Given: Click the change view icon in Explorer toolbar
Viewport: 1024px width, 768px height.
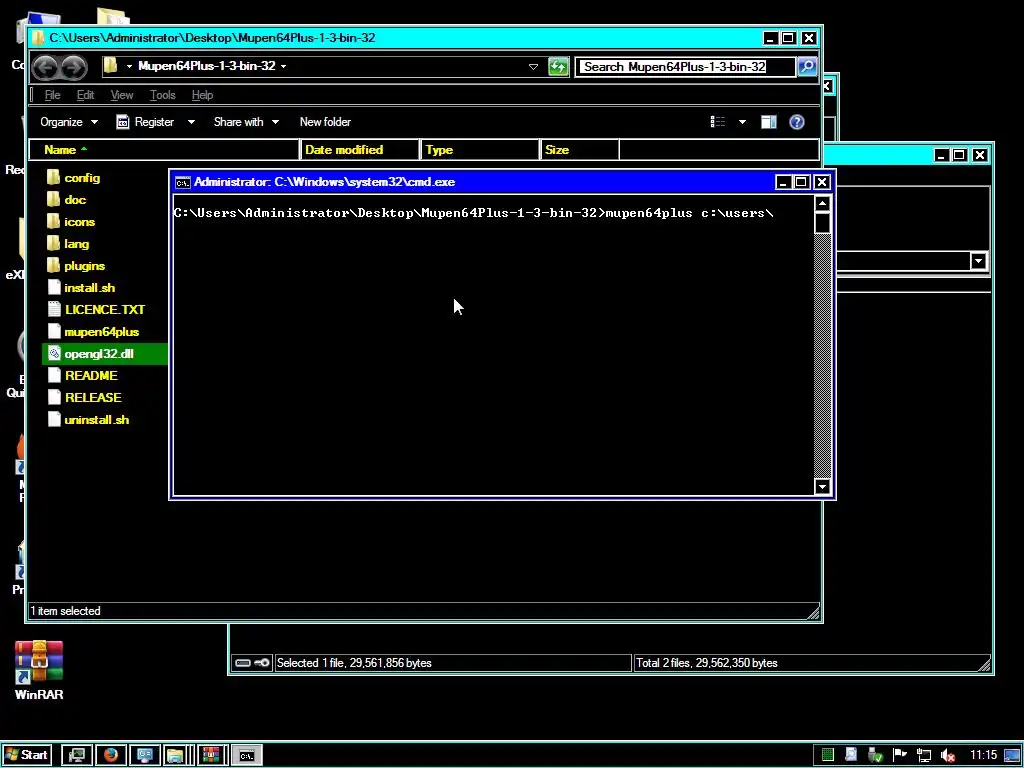Looking at the screenshot, I should point(718,122).
